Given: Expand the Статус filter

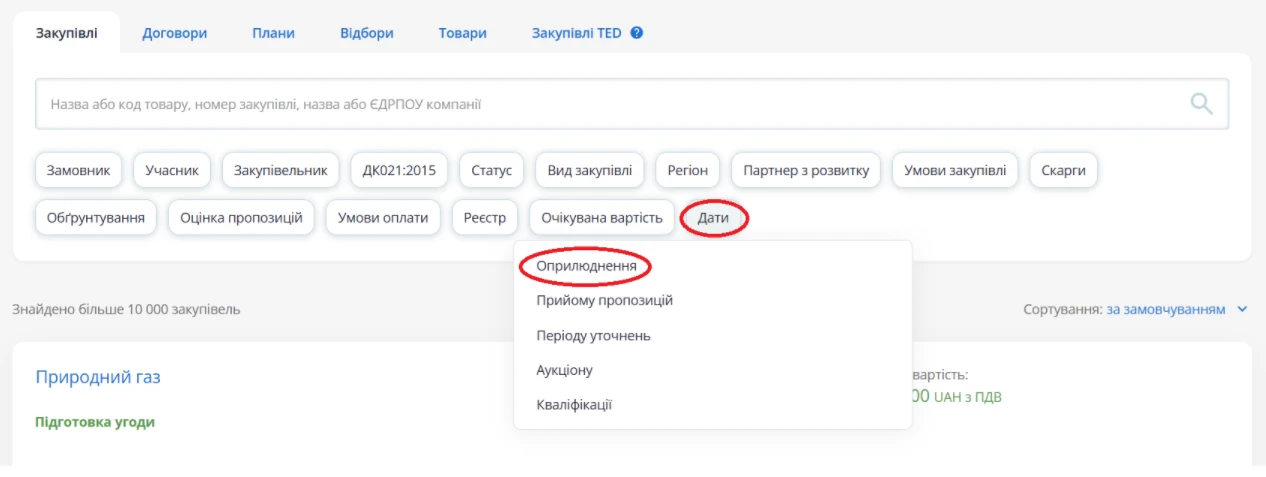Looking at the screenshot, I should click(x=492, y=170).
